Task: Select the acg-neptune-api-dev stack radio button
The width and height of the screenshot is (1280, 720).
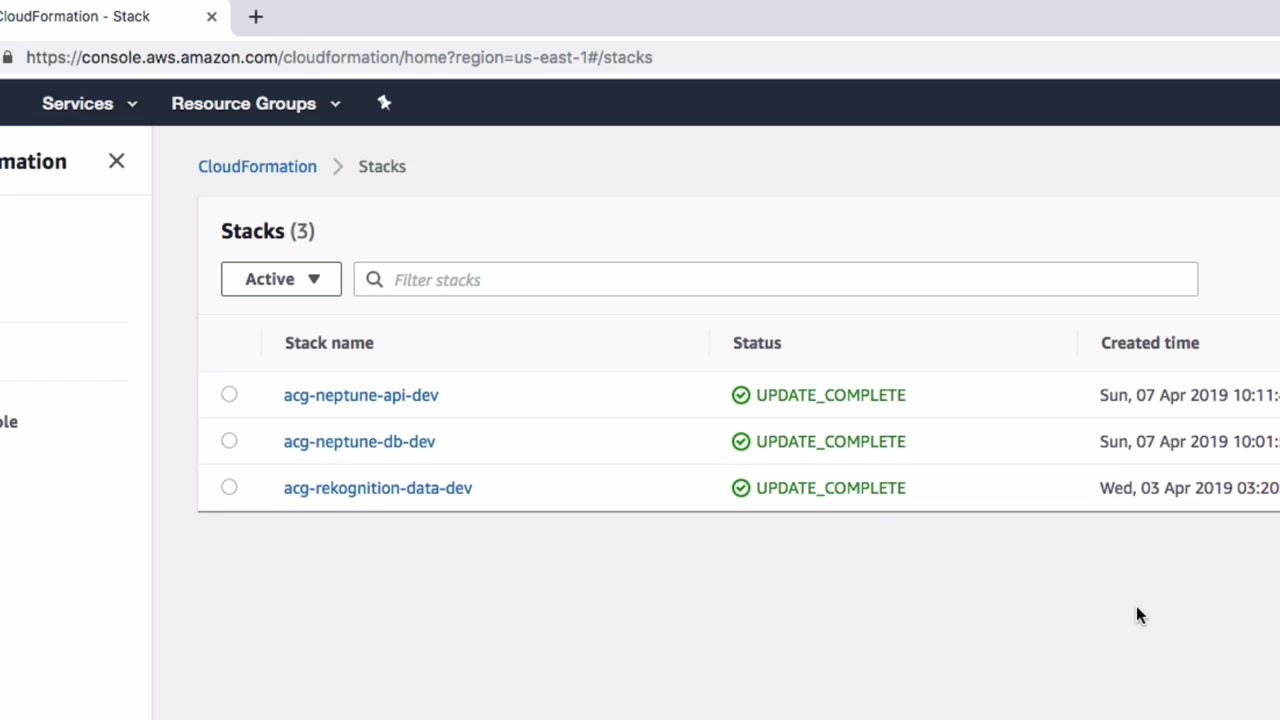Action: click(229, 394)
